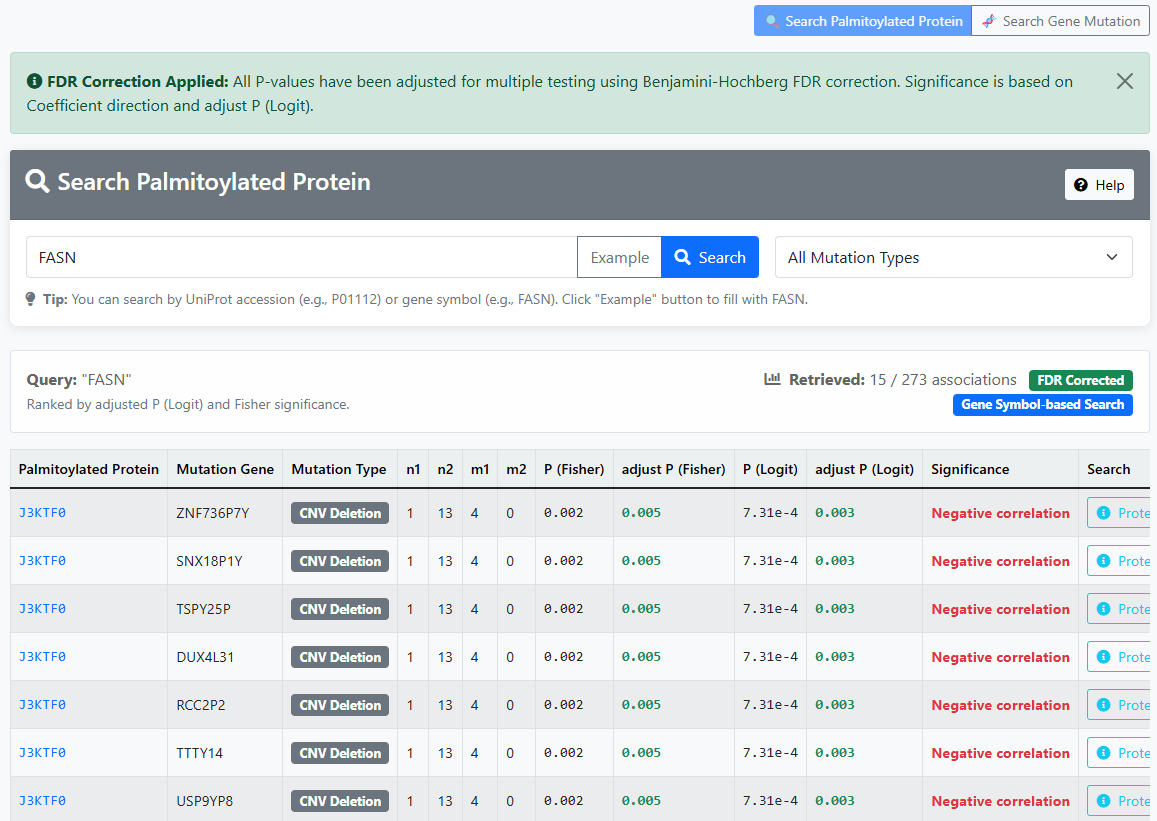Open J3KTF0 link in USP9YP8 row
The width and height of the screenshot is (1157, 821).
(42, 800)
